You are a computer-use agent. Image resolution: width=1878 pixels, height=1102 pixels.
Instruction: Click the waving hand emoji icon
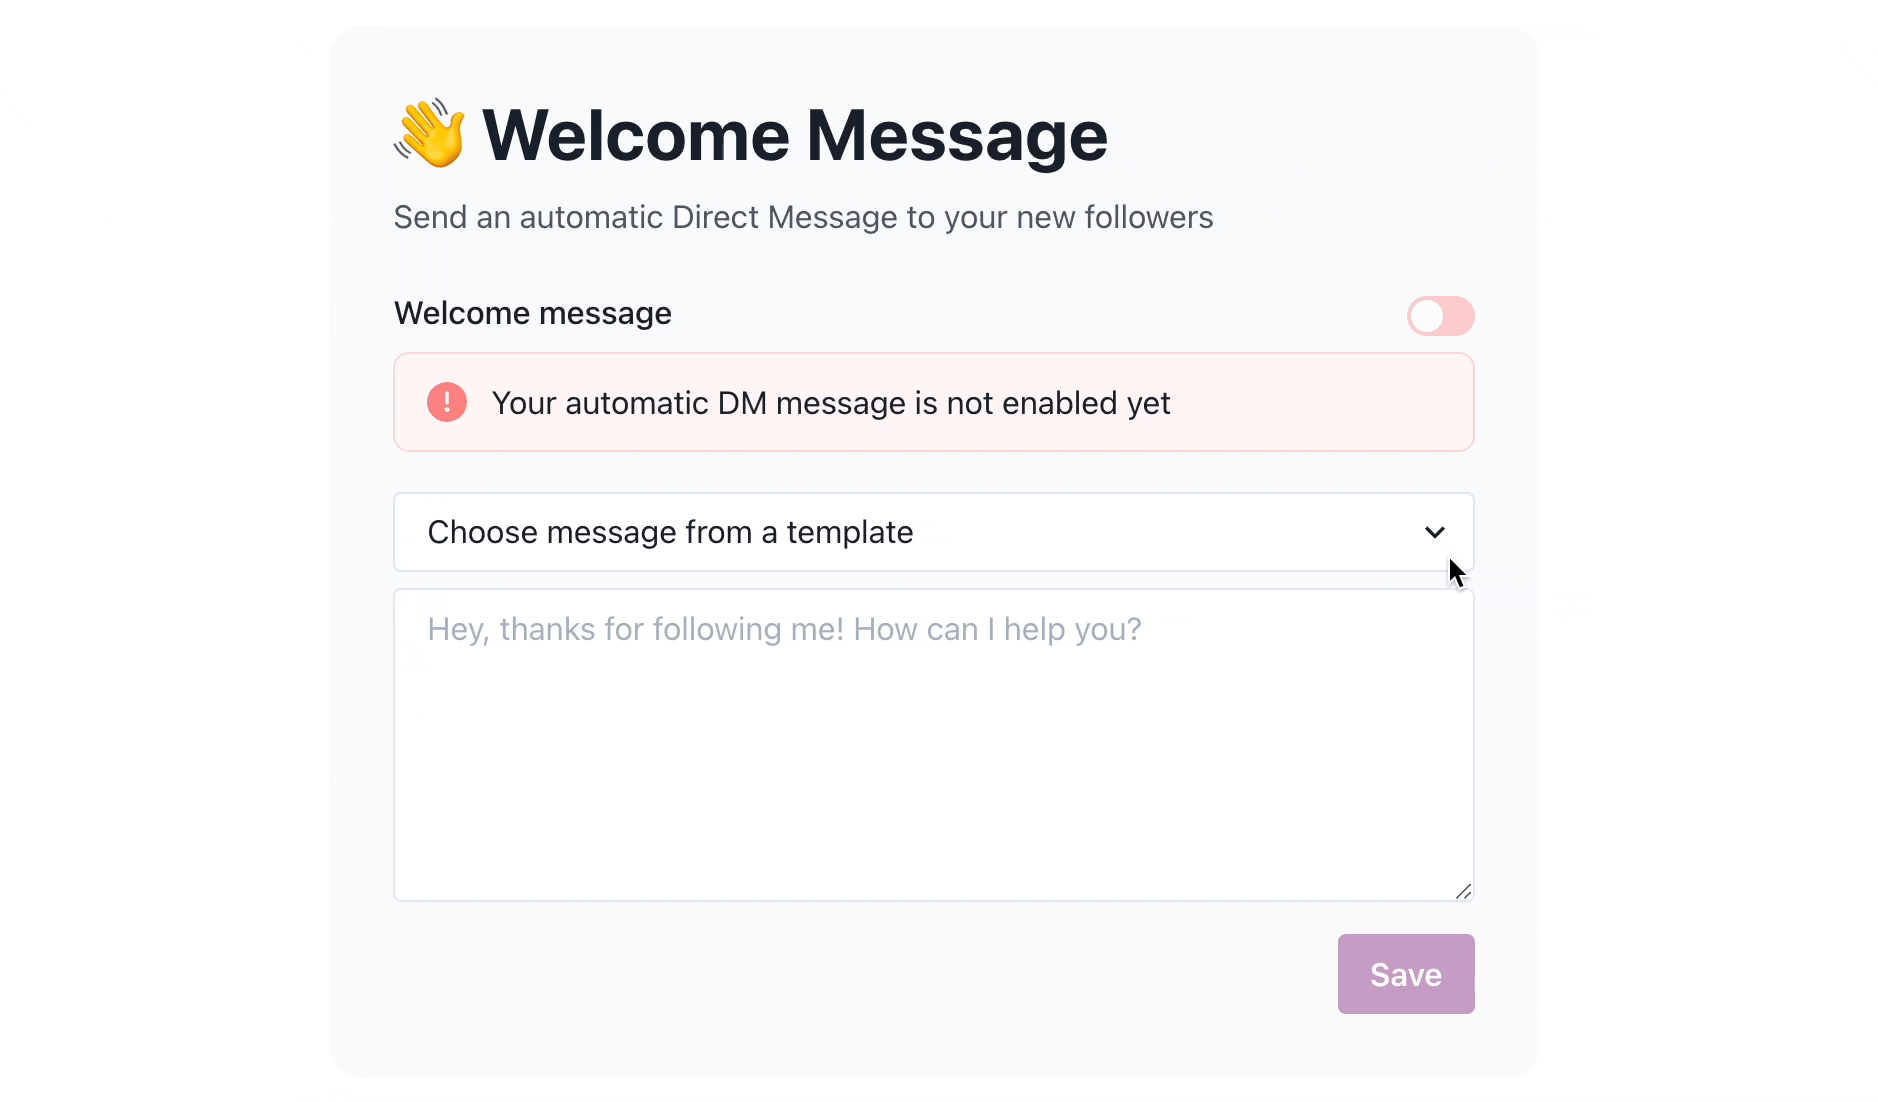click(x=429, y=134)
